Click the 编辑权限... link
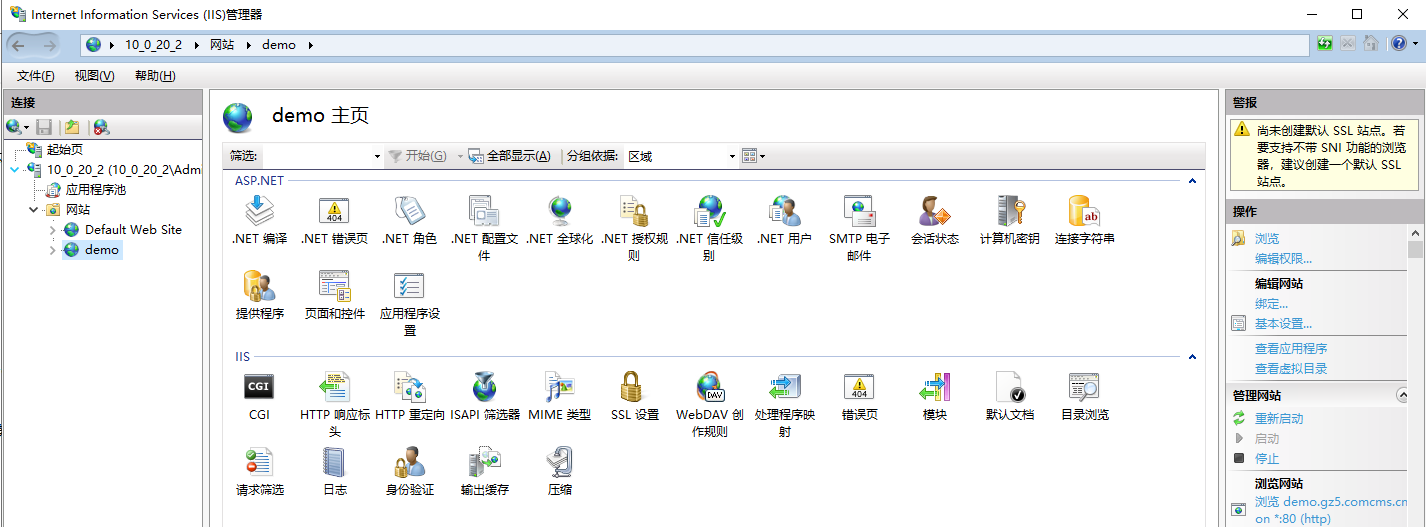Screen dimensions: 1426x527 [x=1283, y=259]
